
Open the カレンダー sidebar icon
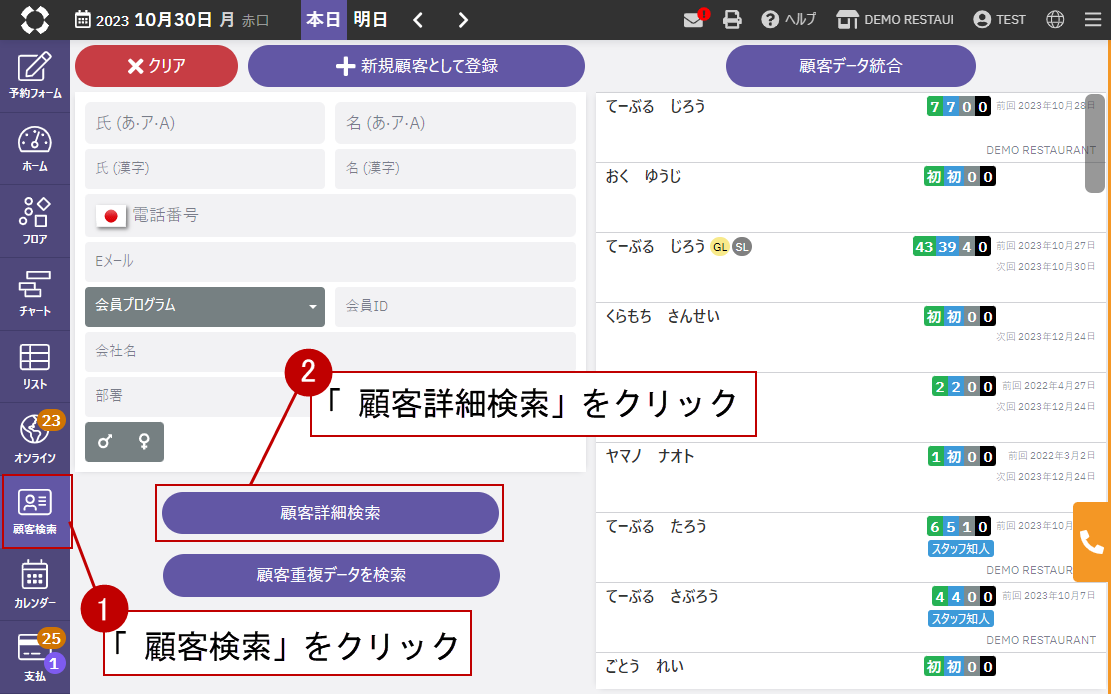[35, 585]
